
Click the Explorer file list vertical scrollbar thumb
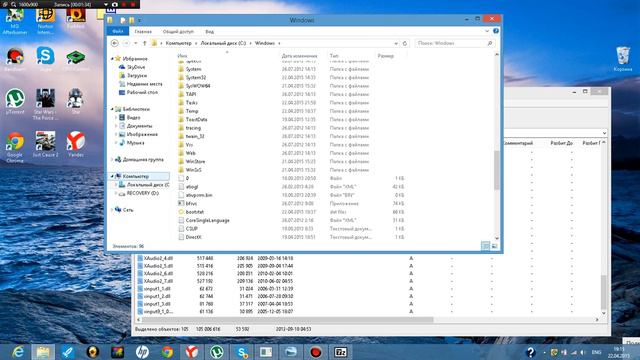coord(497,170)
